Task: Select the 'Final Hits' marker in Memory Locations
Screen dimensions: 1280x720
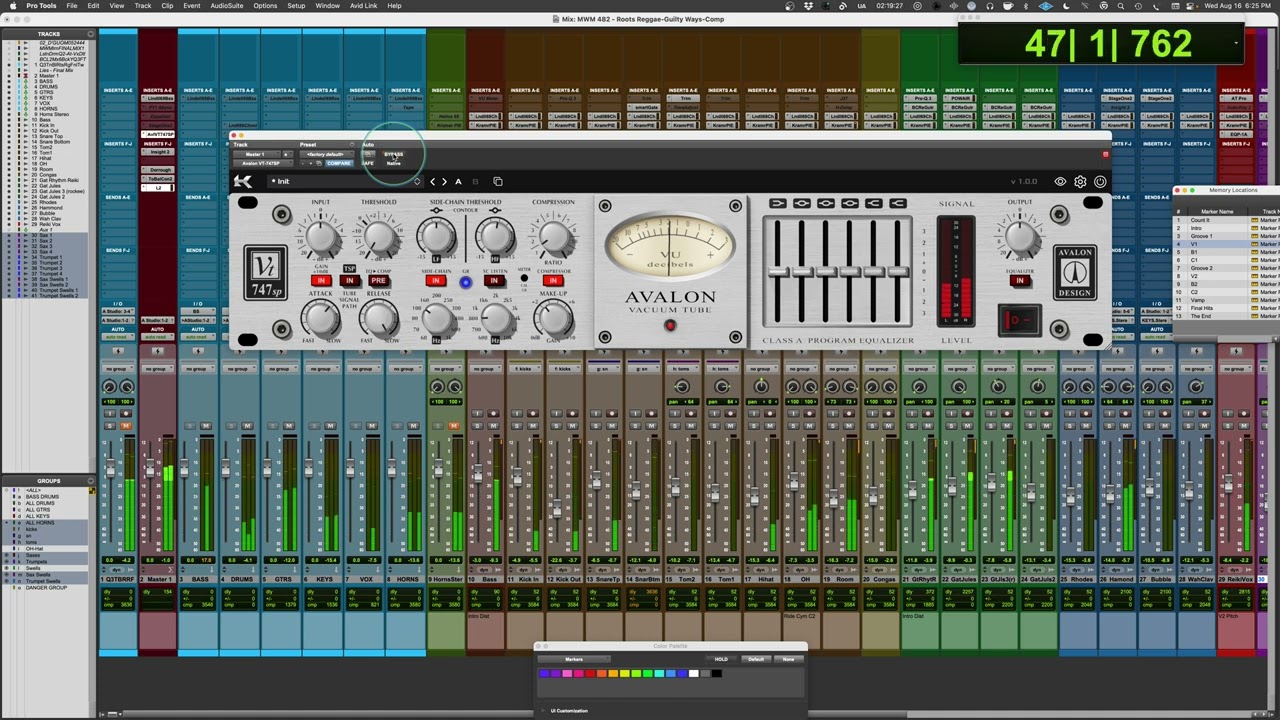Action: coord(1201,308)
